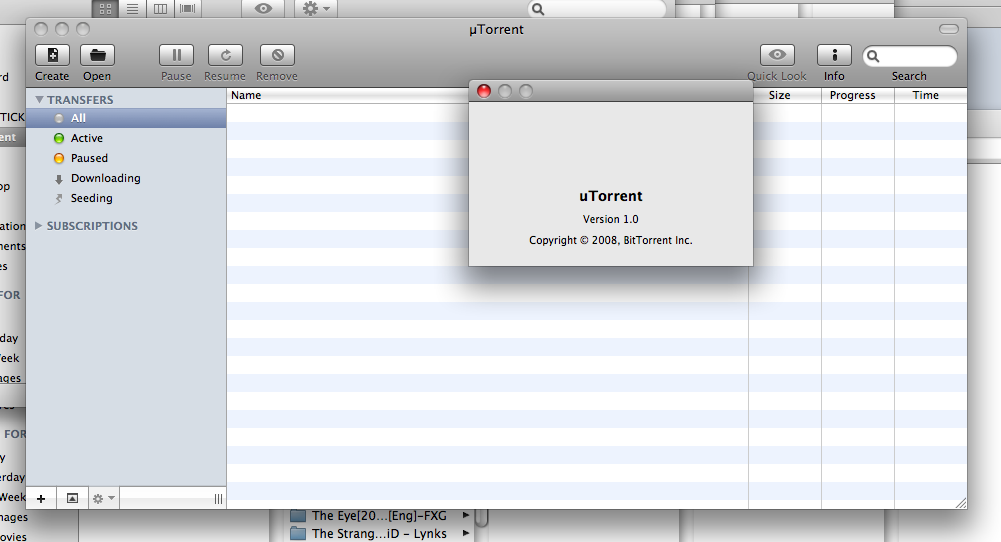Click the plus button below the sidebar

point(41,499)
